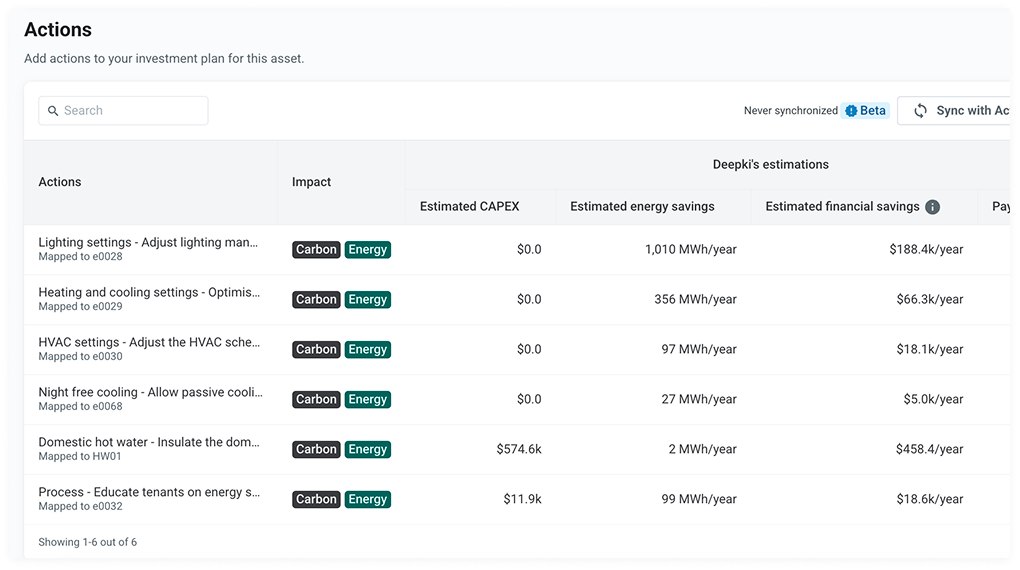Click the 27 MWh/year value
Image resolution: width=1020 pixels, height=570 pixels.
pyautogui.click(x=699, y=400)
